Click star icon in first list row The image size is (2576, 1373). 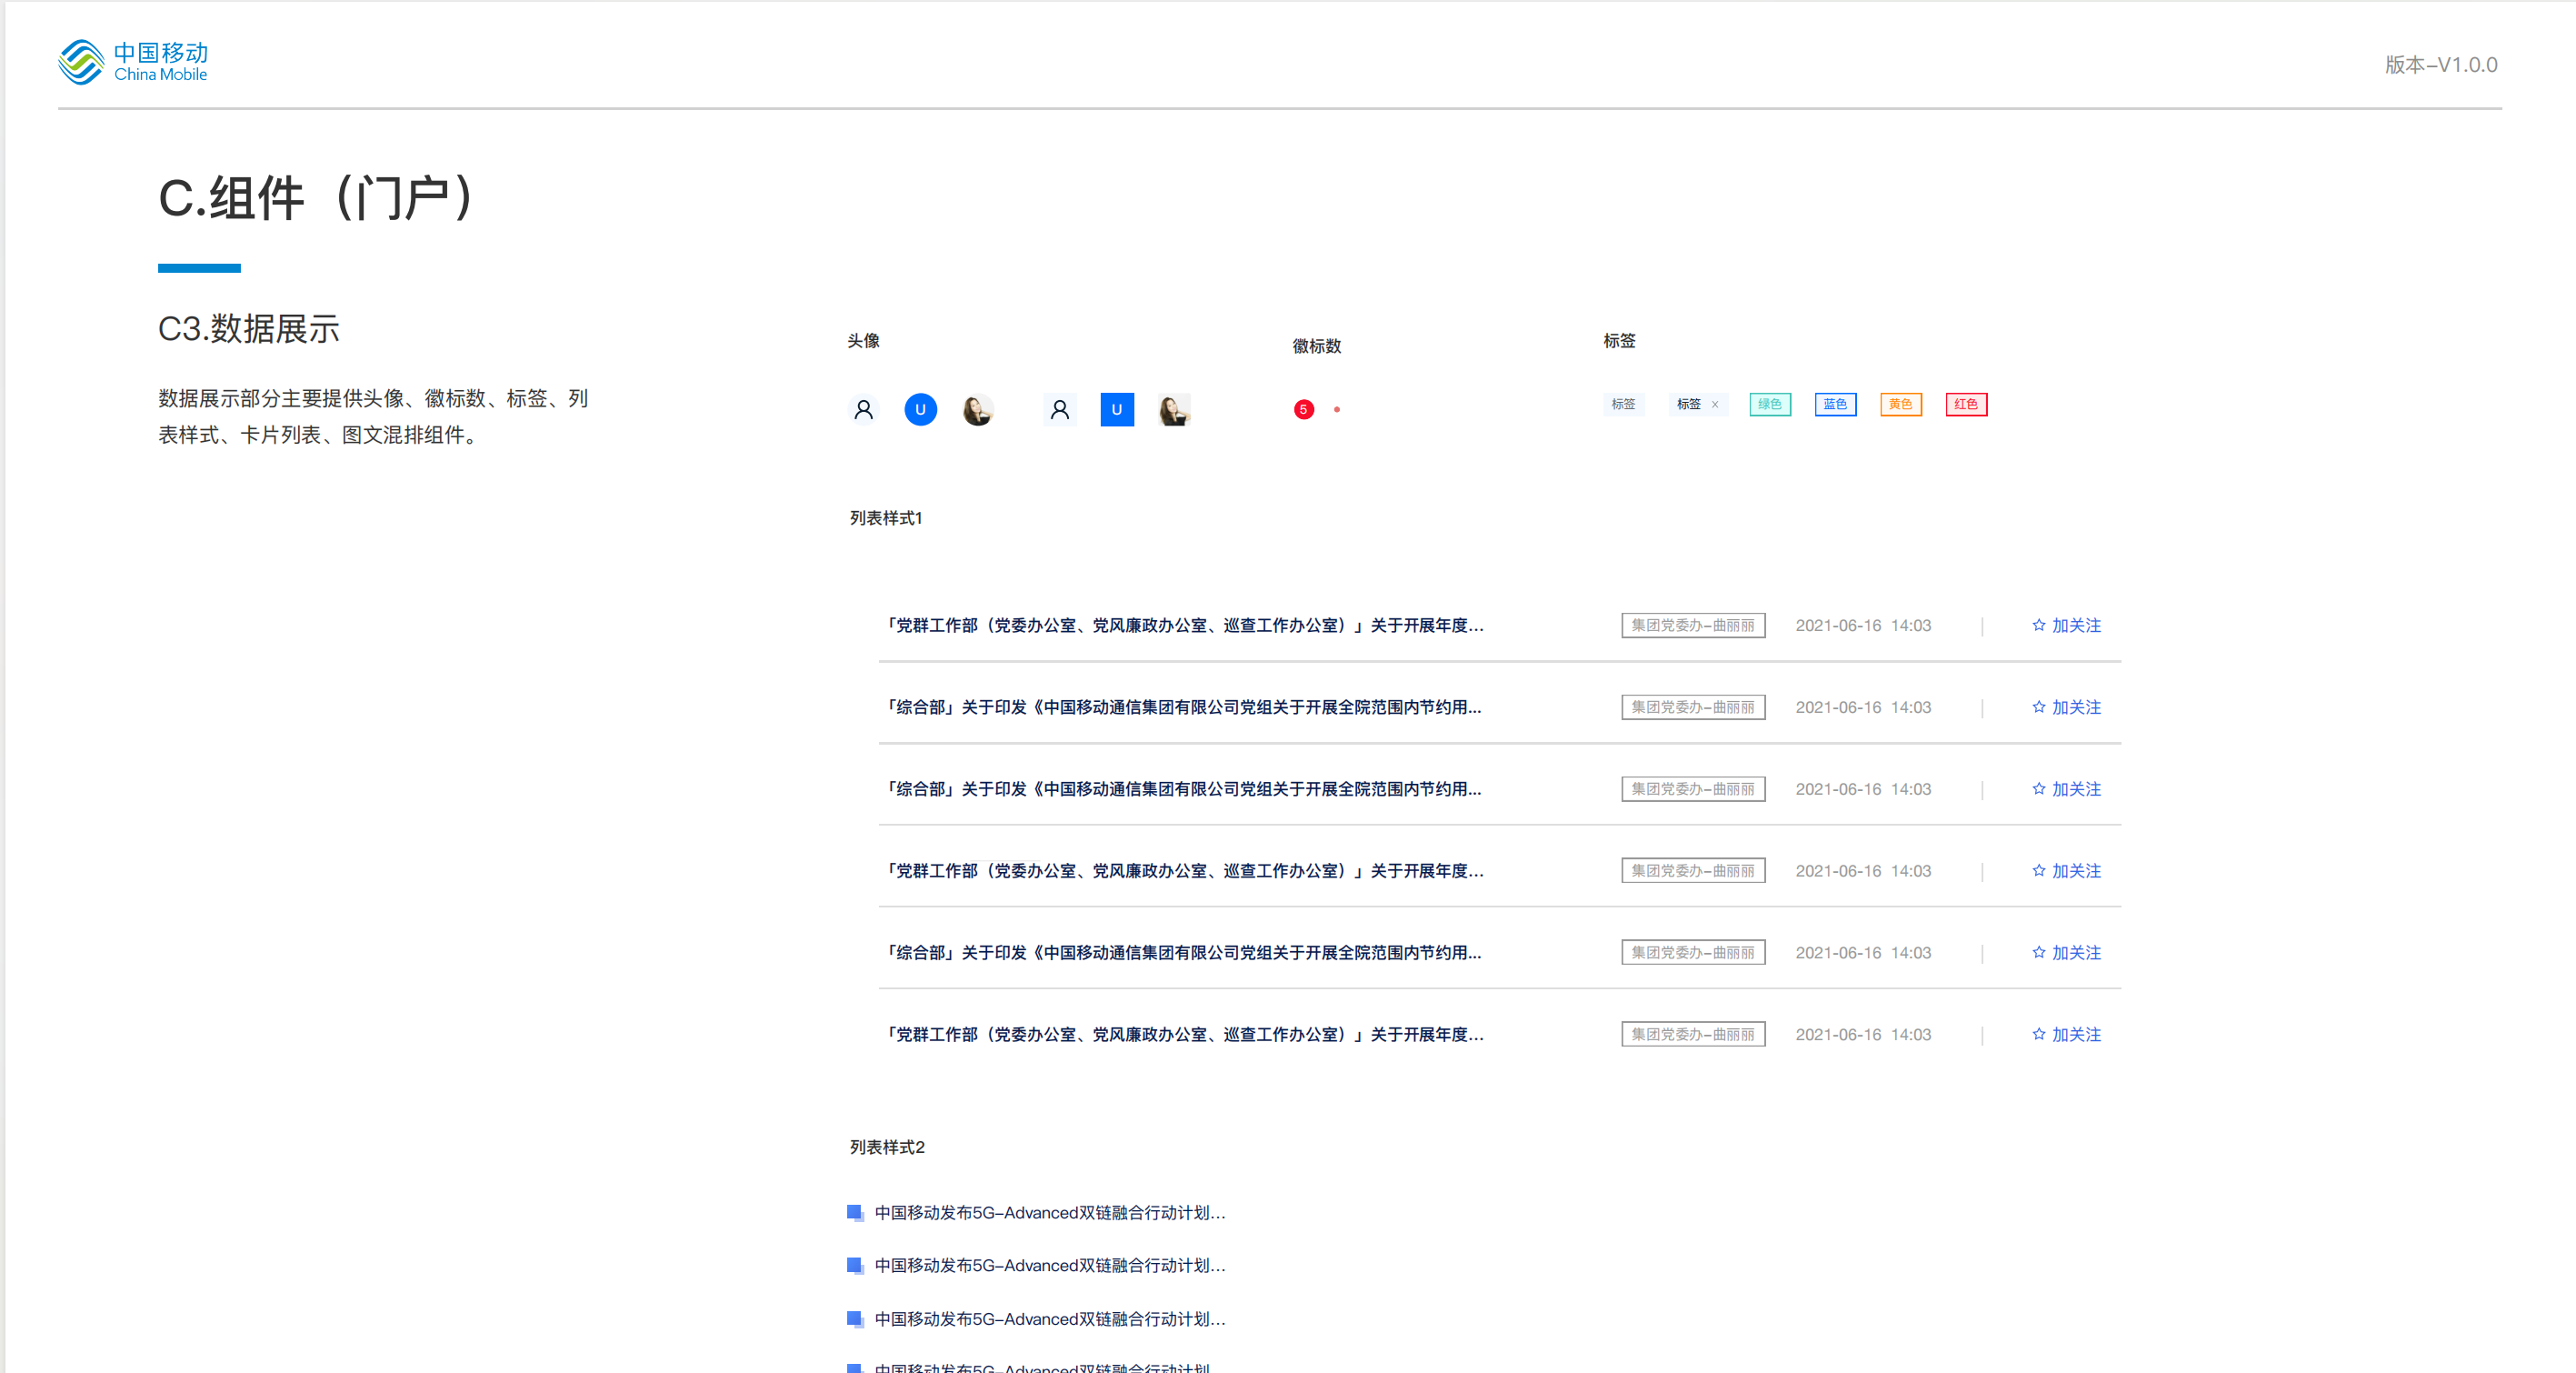point(2038,625)
